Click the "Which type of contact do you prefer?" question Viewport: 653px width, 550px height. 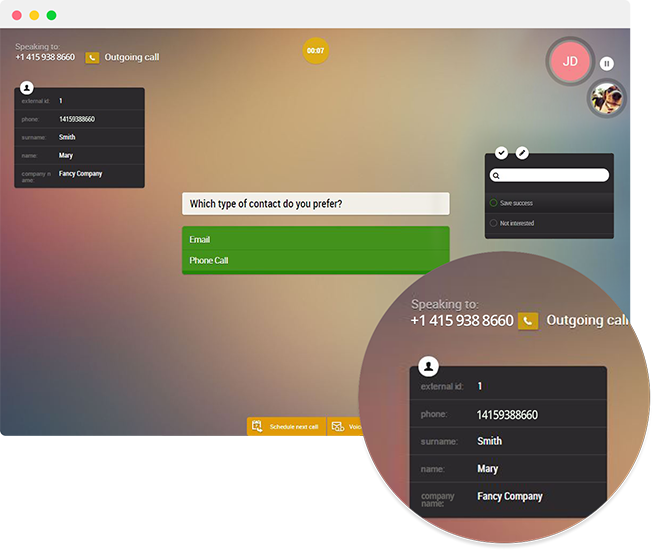click(x=315, y=204)
